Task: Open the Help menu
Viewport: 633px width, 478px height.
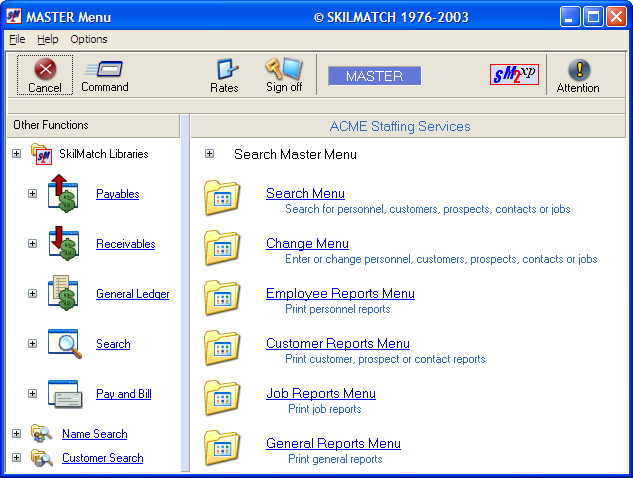Action: pyautogui.click(x=48, y=39)
